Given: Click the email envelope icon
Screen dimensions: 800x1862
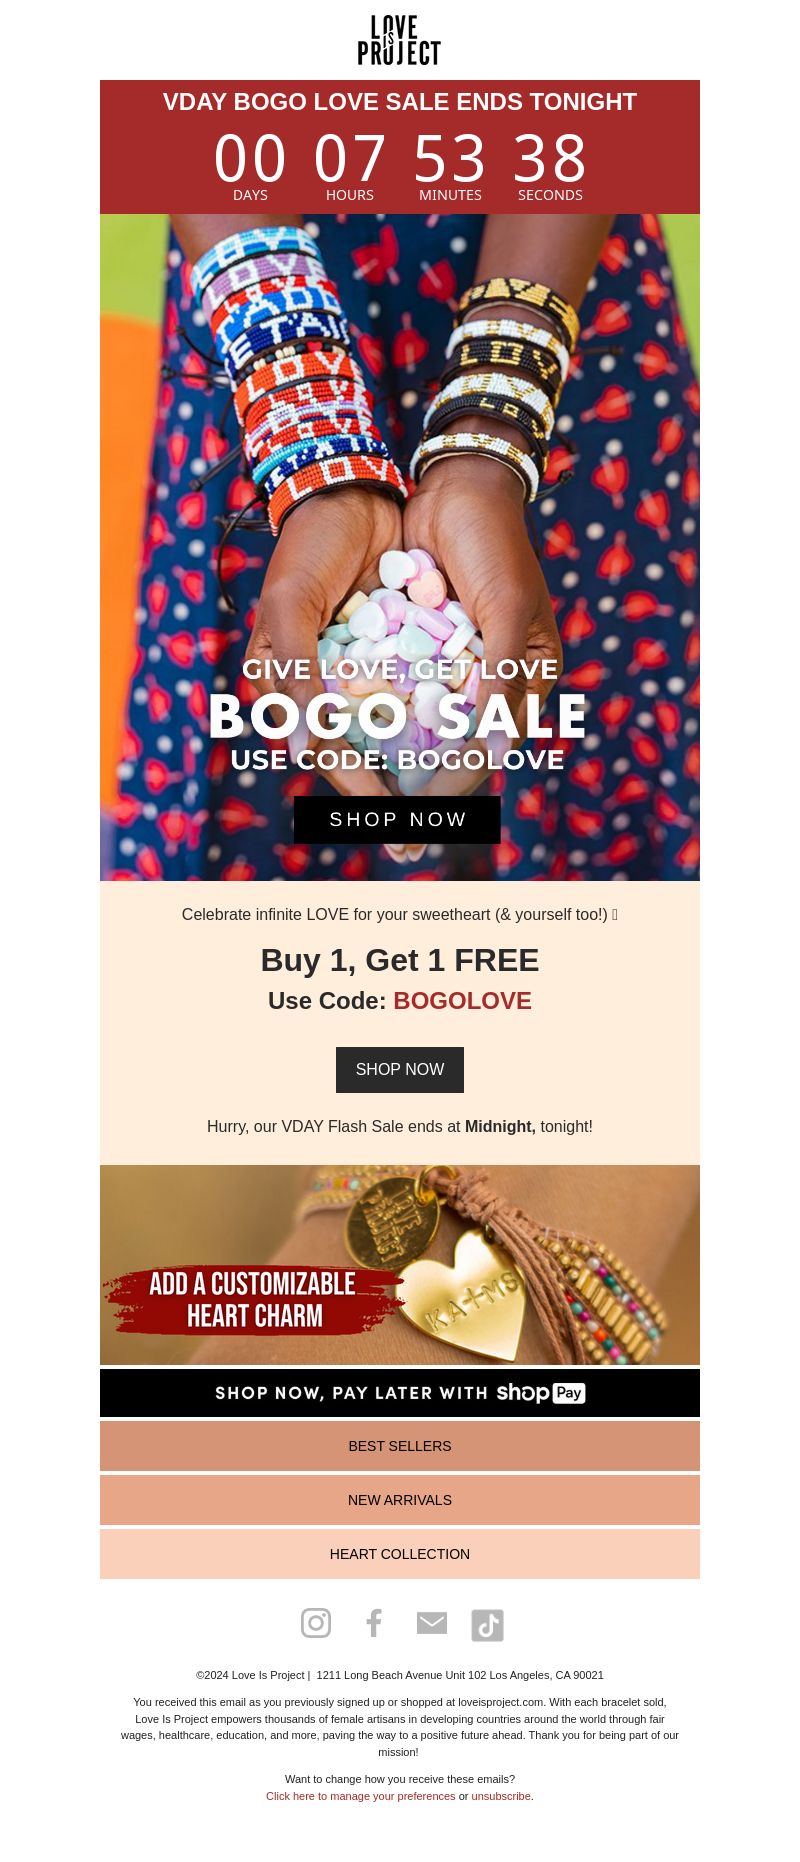Looking at the screenshot, I should pyautogui.click(x=432, y=1623).
